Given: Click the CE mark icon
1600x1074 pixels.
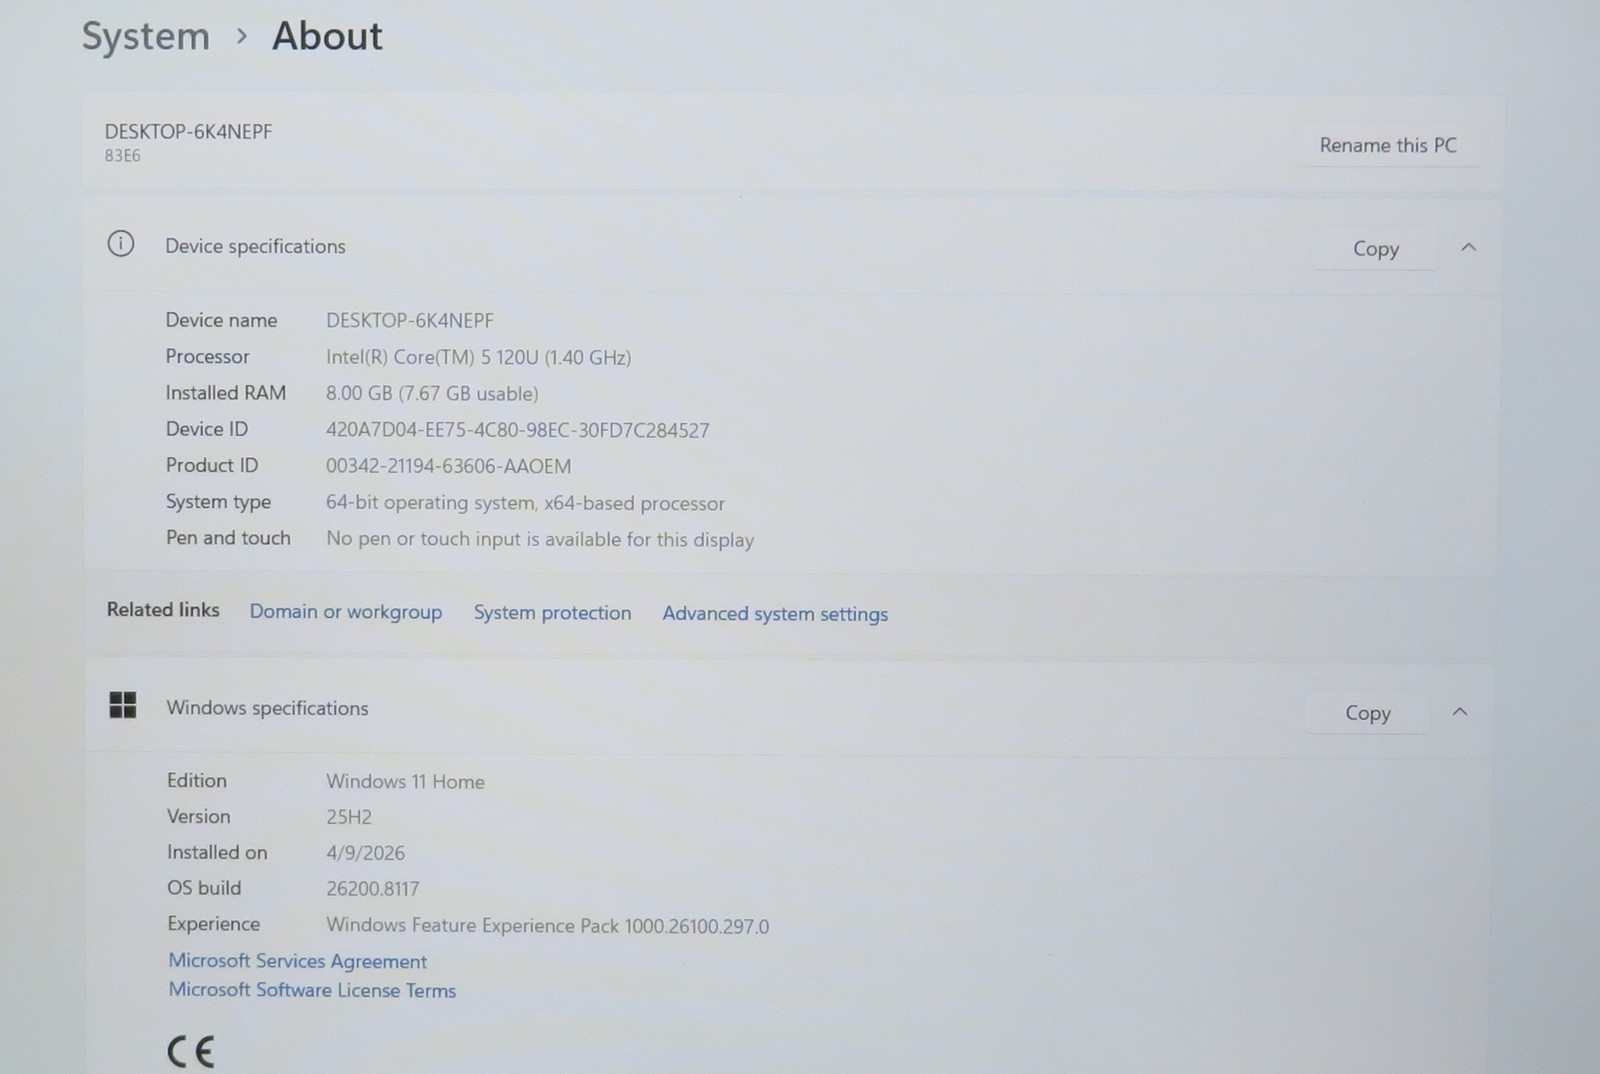Looking at the screenshot, I should 190,1052.
